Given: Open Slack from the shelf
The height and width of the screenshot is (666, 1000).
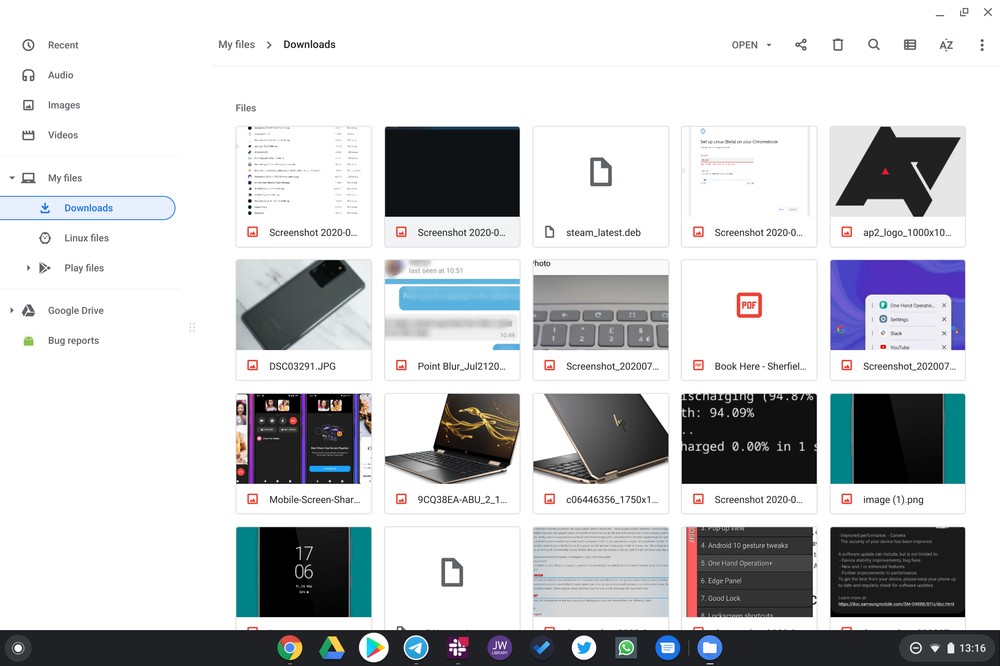Looking at the screenshot, I should [457, 648].
